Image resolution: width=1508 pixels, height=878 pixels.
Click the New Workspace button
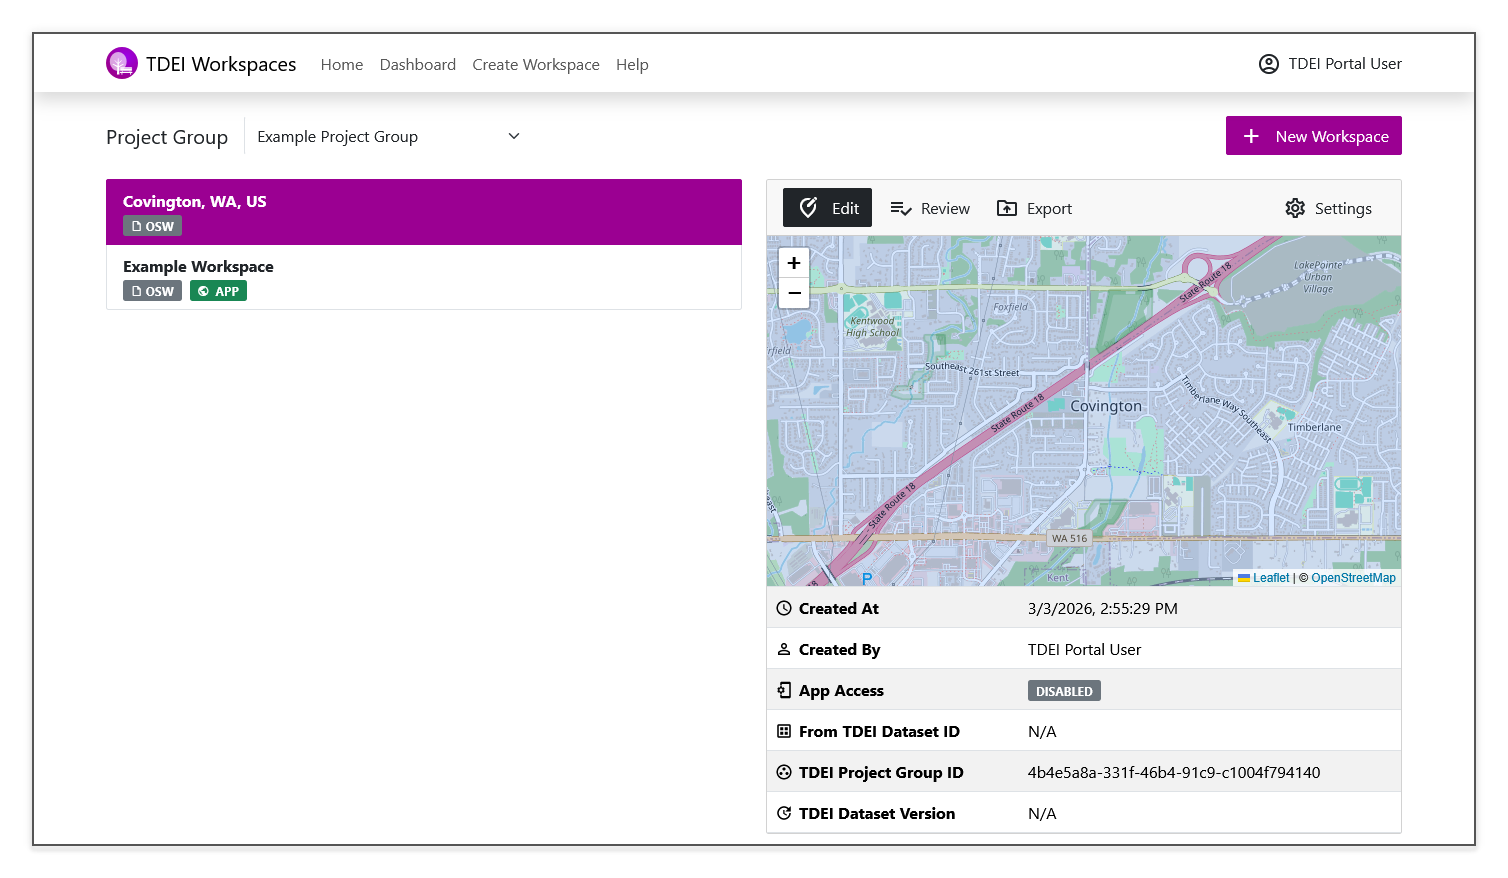click(1313, 135)
